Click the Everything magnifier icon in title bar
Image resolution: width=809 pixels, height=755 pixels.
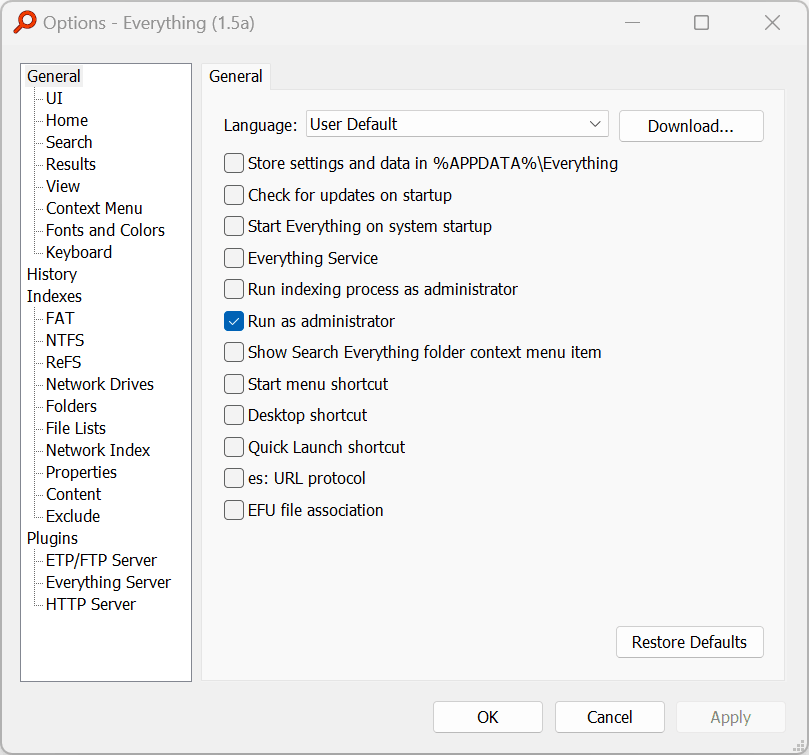24,23
